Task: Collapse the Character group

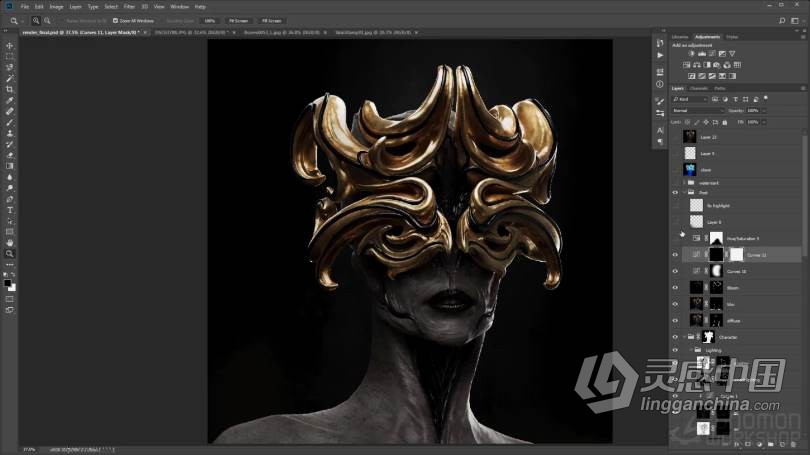Action: (684, 337)
